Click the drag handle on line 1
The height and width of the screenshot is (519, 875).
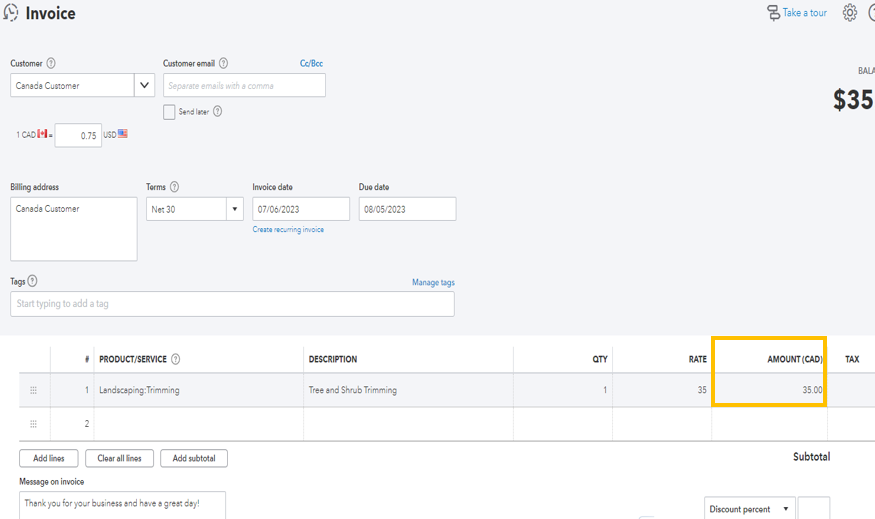(34, 390)
